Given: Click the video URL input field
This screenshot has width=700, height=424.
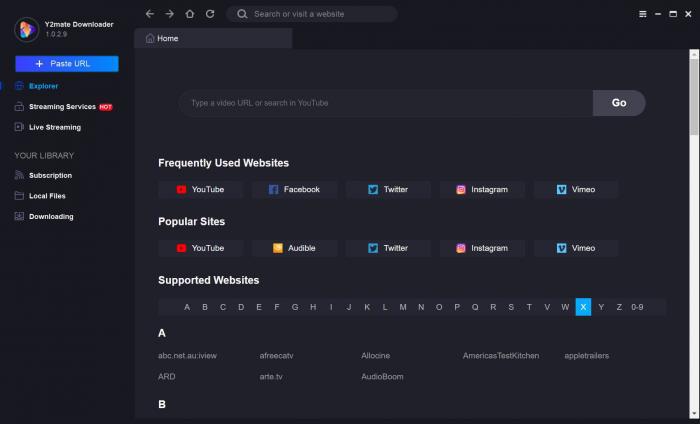Looking at the screenshot, I should tap(386, 103).
